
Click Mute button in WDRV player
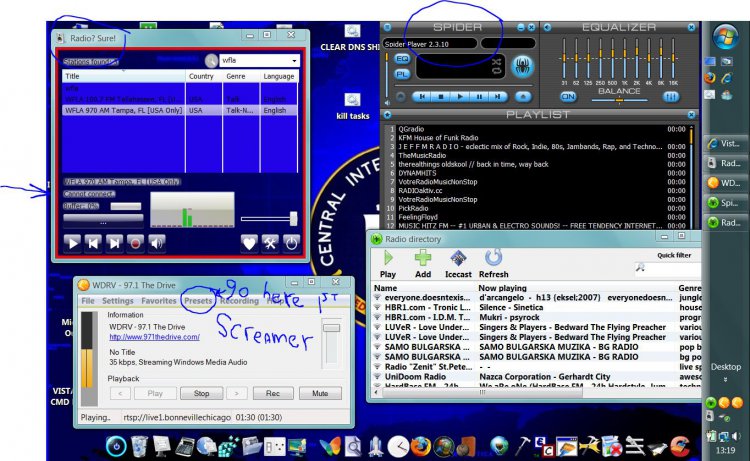click(x=320, y=393)
